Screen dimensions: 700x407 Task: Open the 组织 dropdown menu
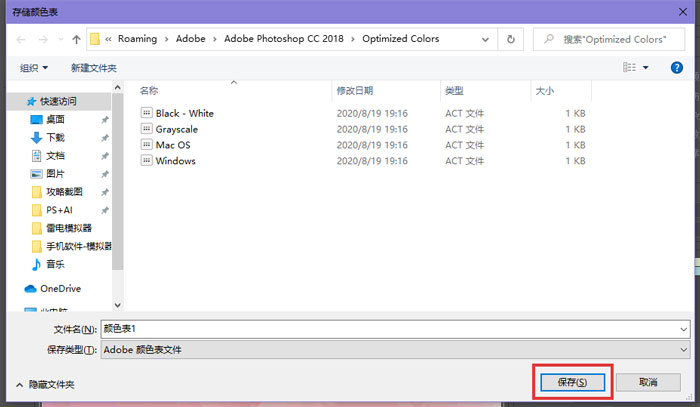click(34, 68)
